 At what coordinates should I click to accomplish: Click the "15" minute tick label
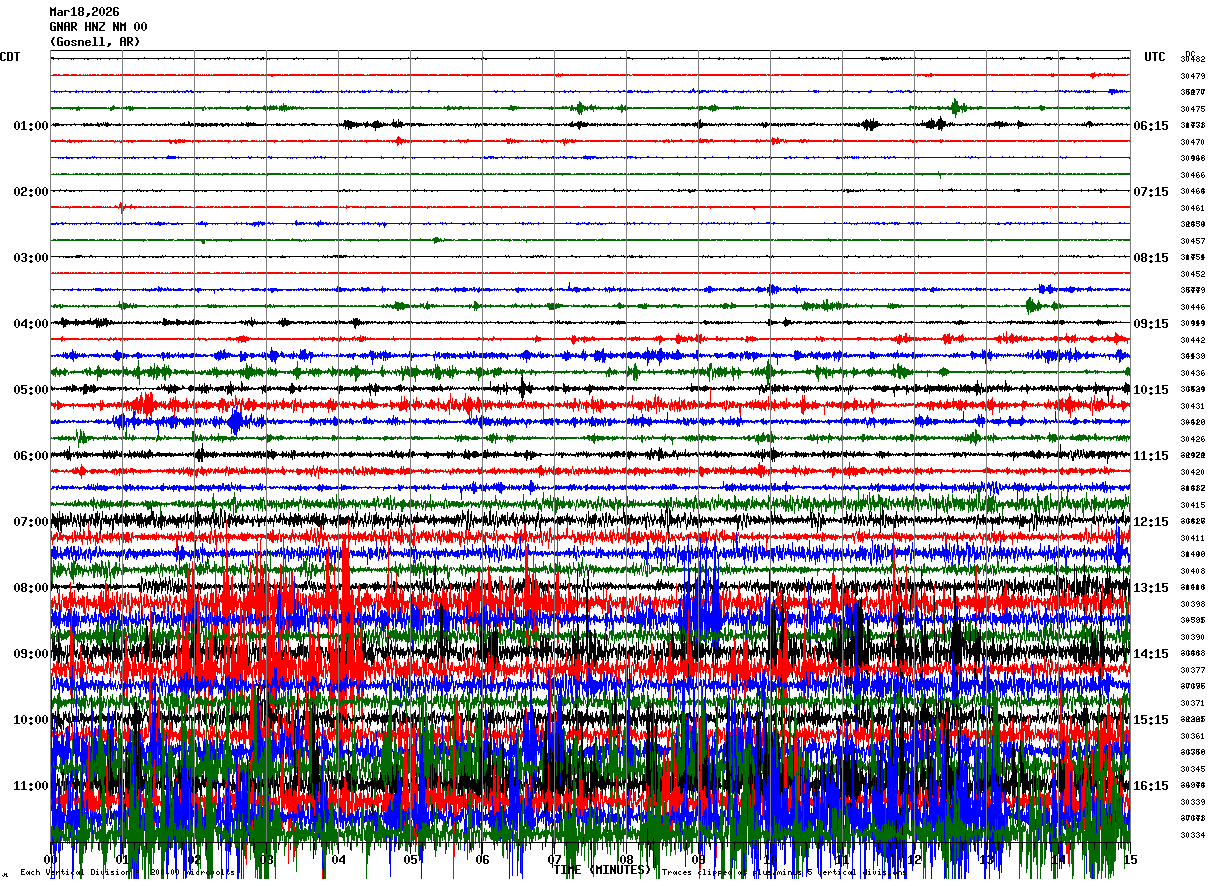click(x=1130, y=860)
